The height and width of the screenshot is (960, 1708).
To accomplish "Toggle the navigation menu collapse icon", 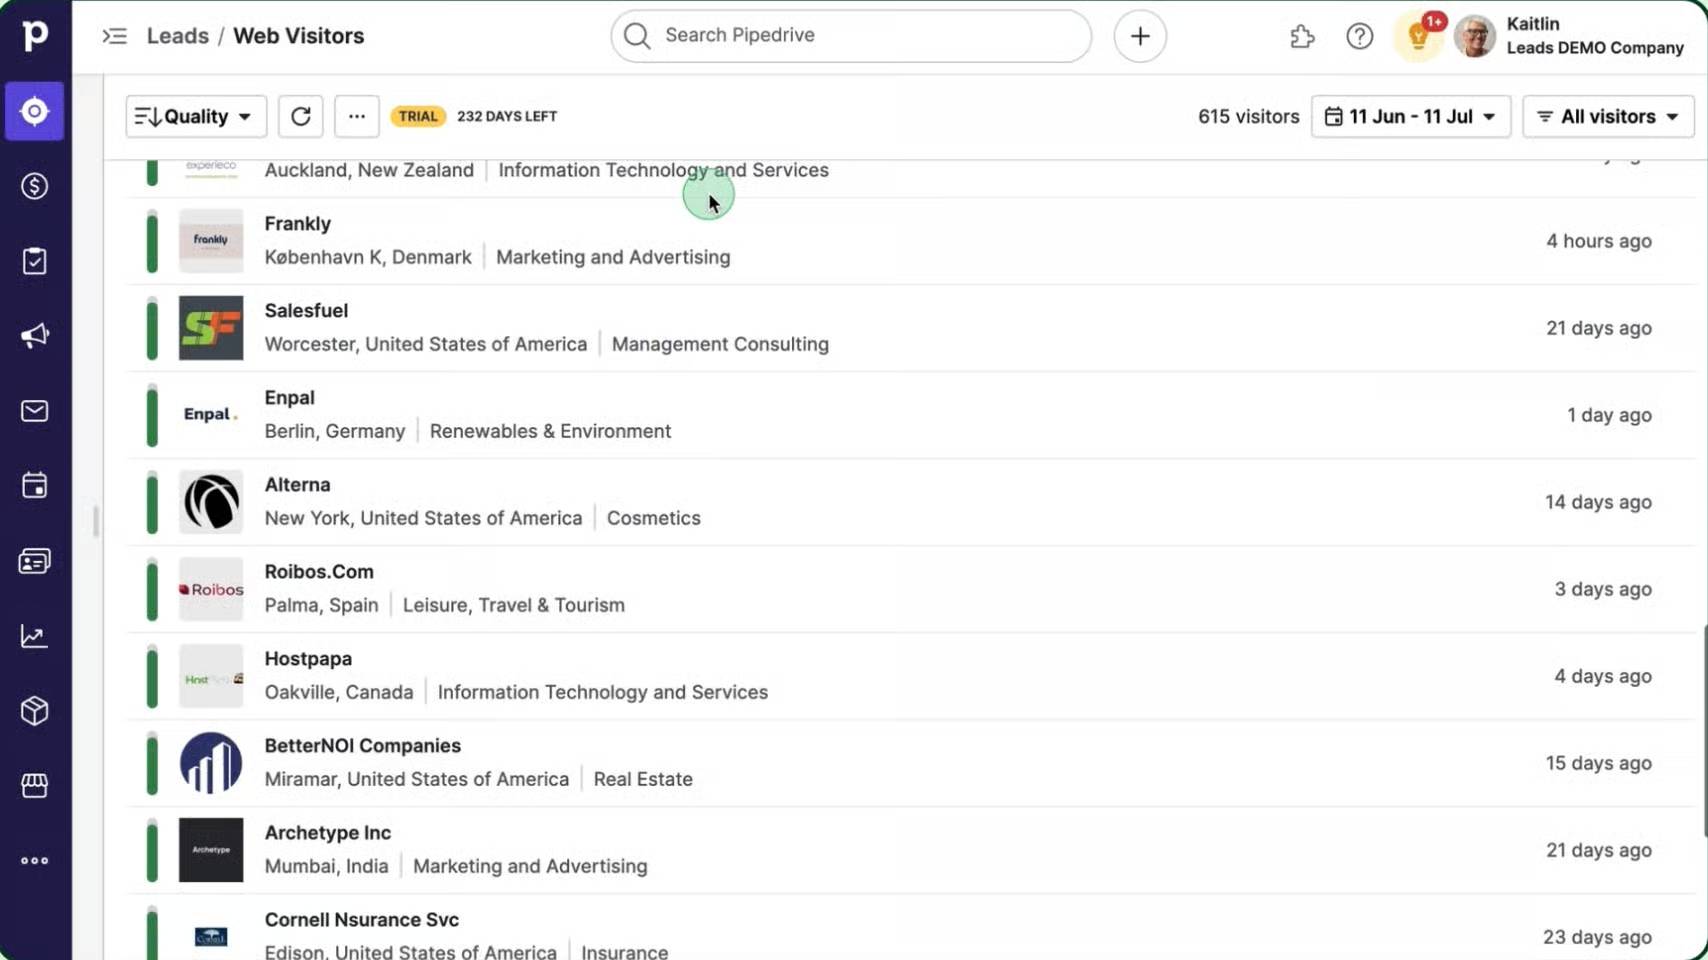I will pos(115,36).
